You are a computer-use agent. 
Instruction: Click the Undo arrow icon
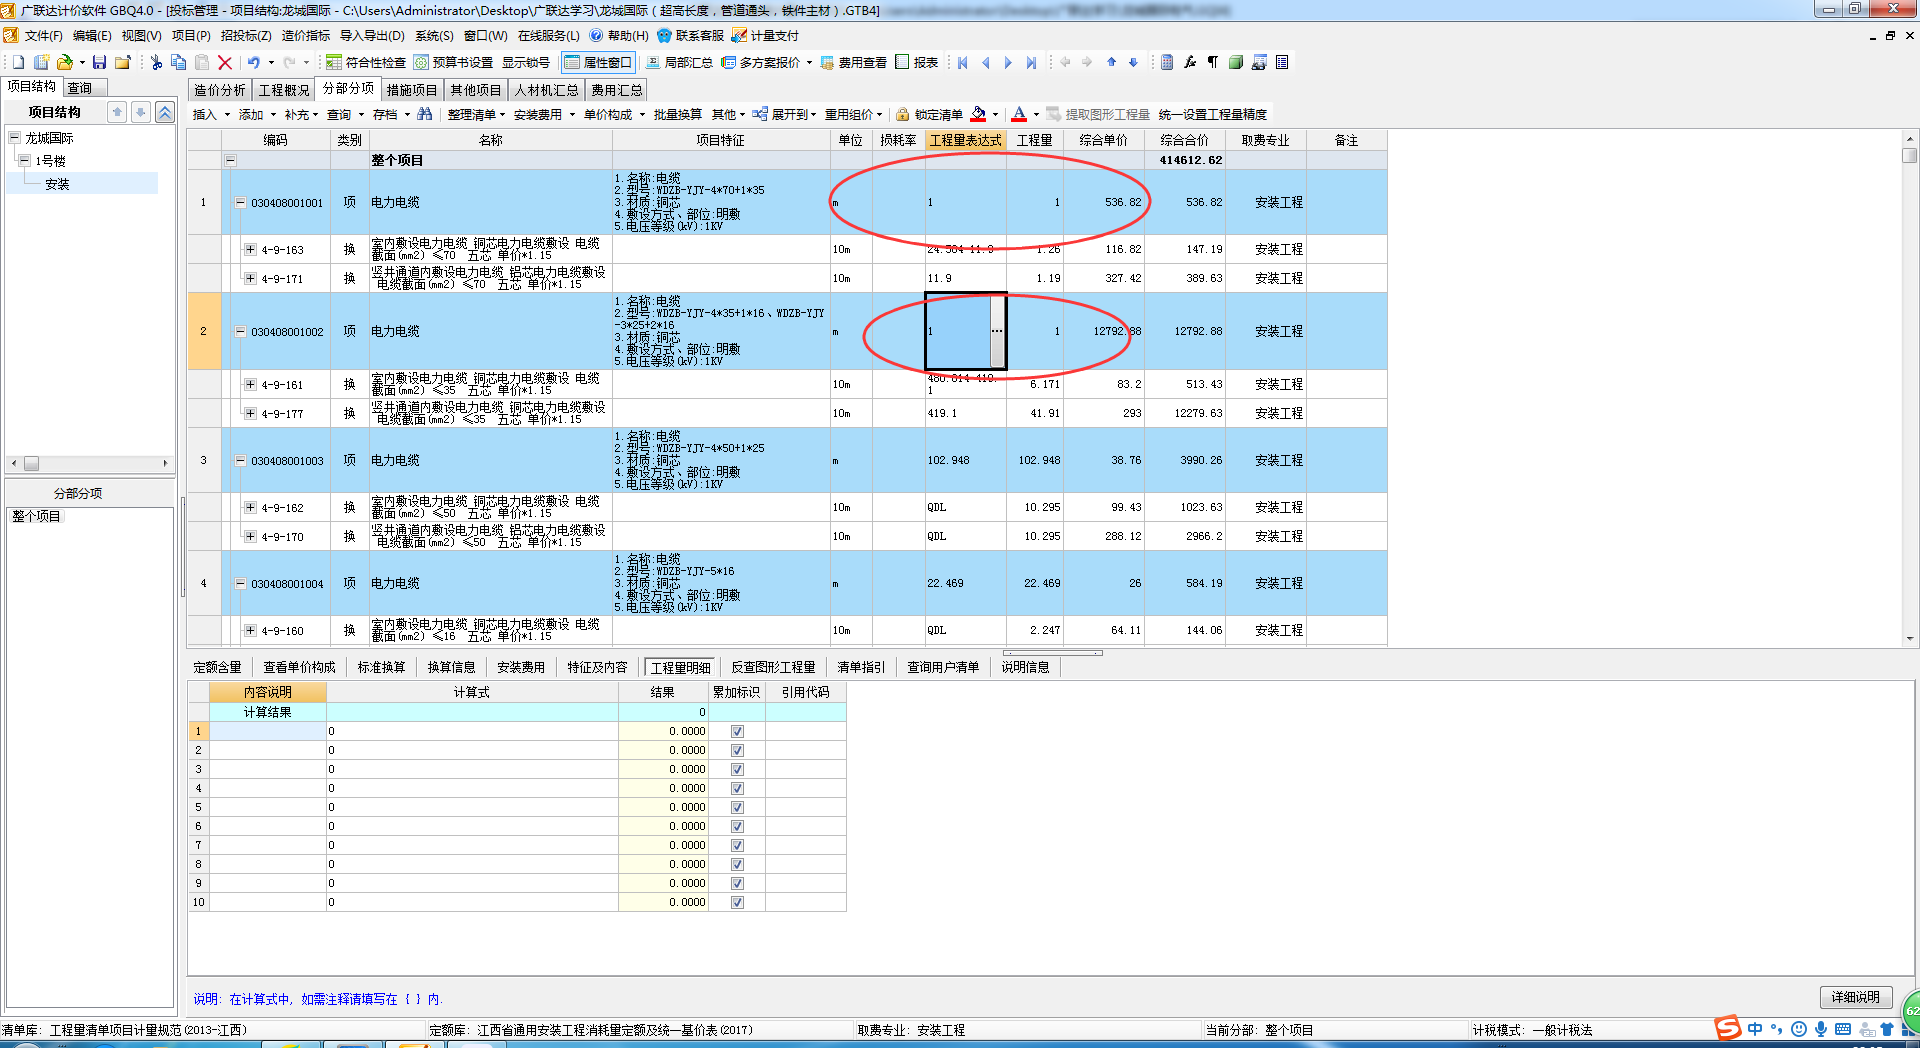tap(254, 62)
